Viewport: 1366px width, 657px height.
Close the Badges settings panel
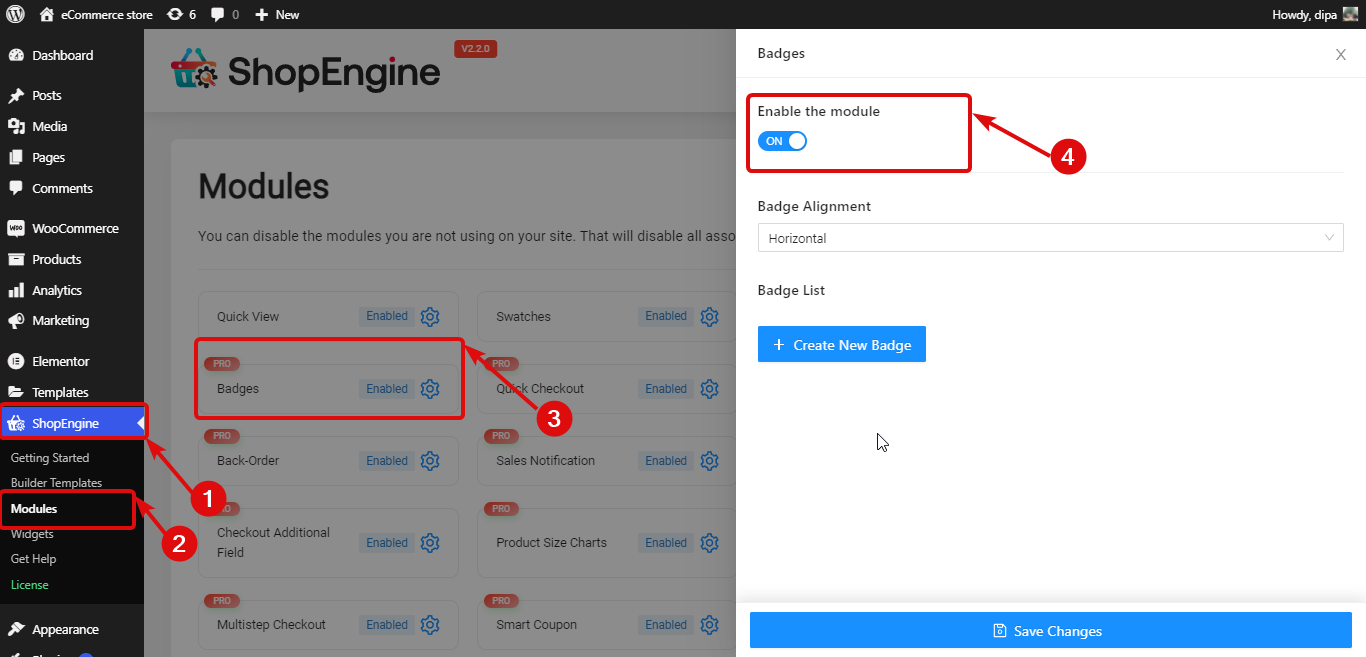tap(1341, 54)
